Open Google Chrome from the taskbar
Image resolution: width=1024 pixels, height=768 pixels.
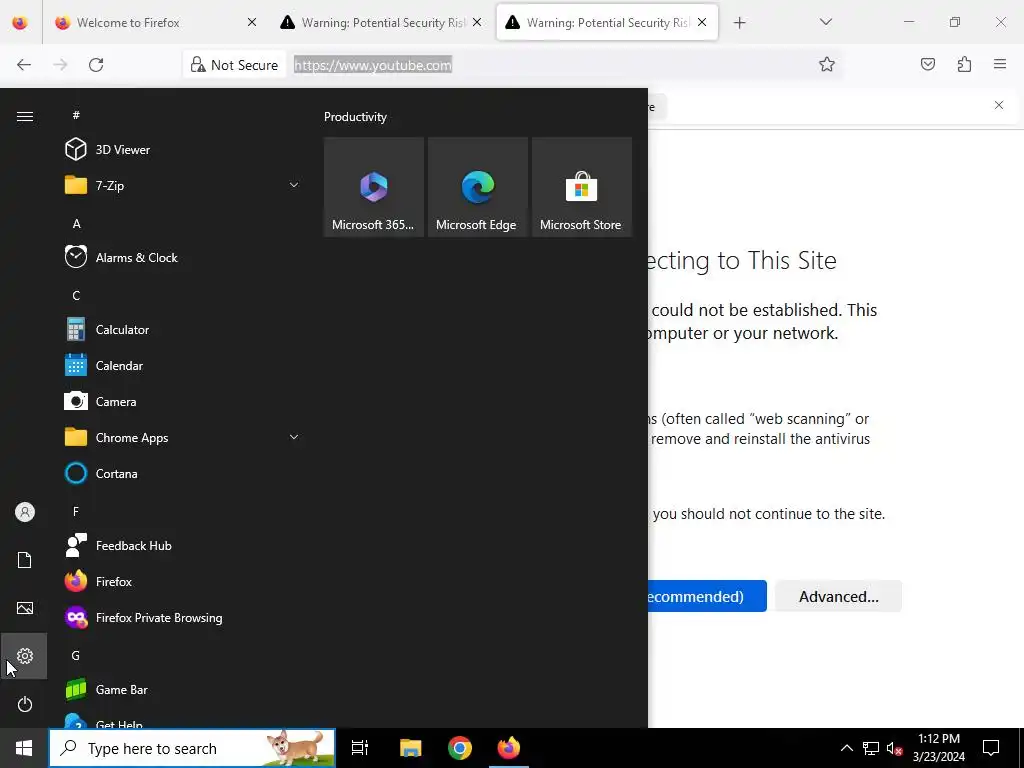[x=460, y=748]
